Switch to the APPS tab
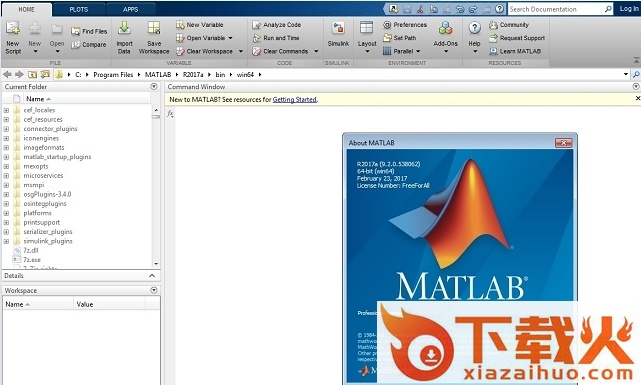The image size is (641, 385). (131, 9)
